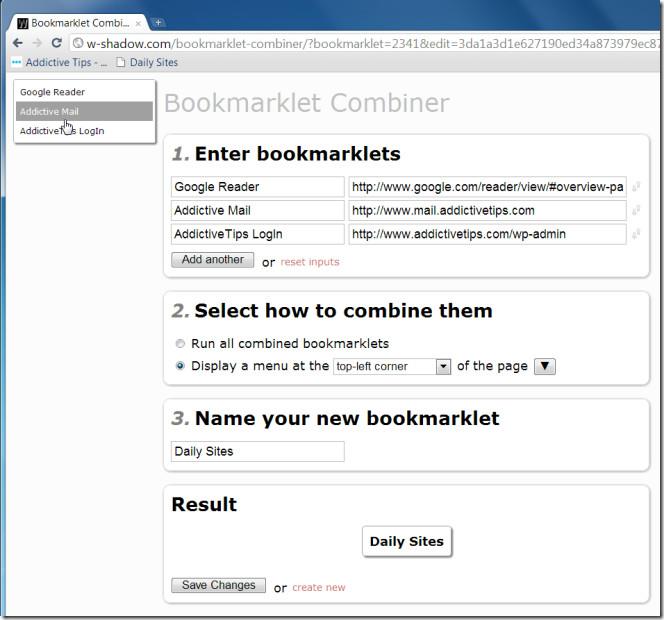The height and width of the screenshot is (620, 664).
Task: Click the icon beside the Google Reader URL
Action: tap(636, 187)
